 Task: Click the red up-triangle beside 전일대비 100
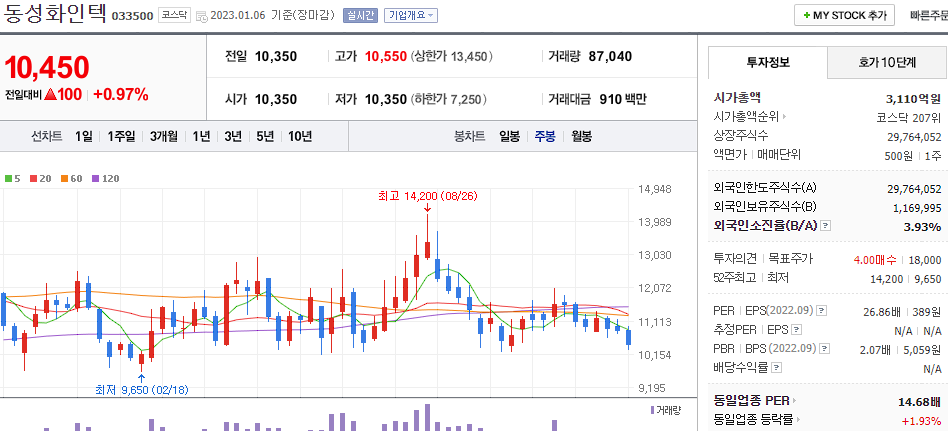click(50, 94)
